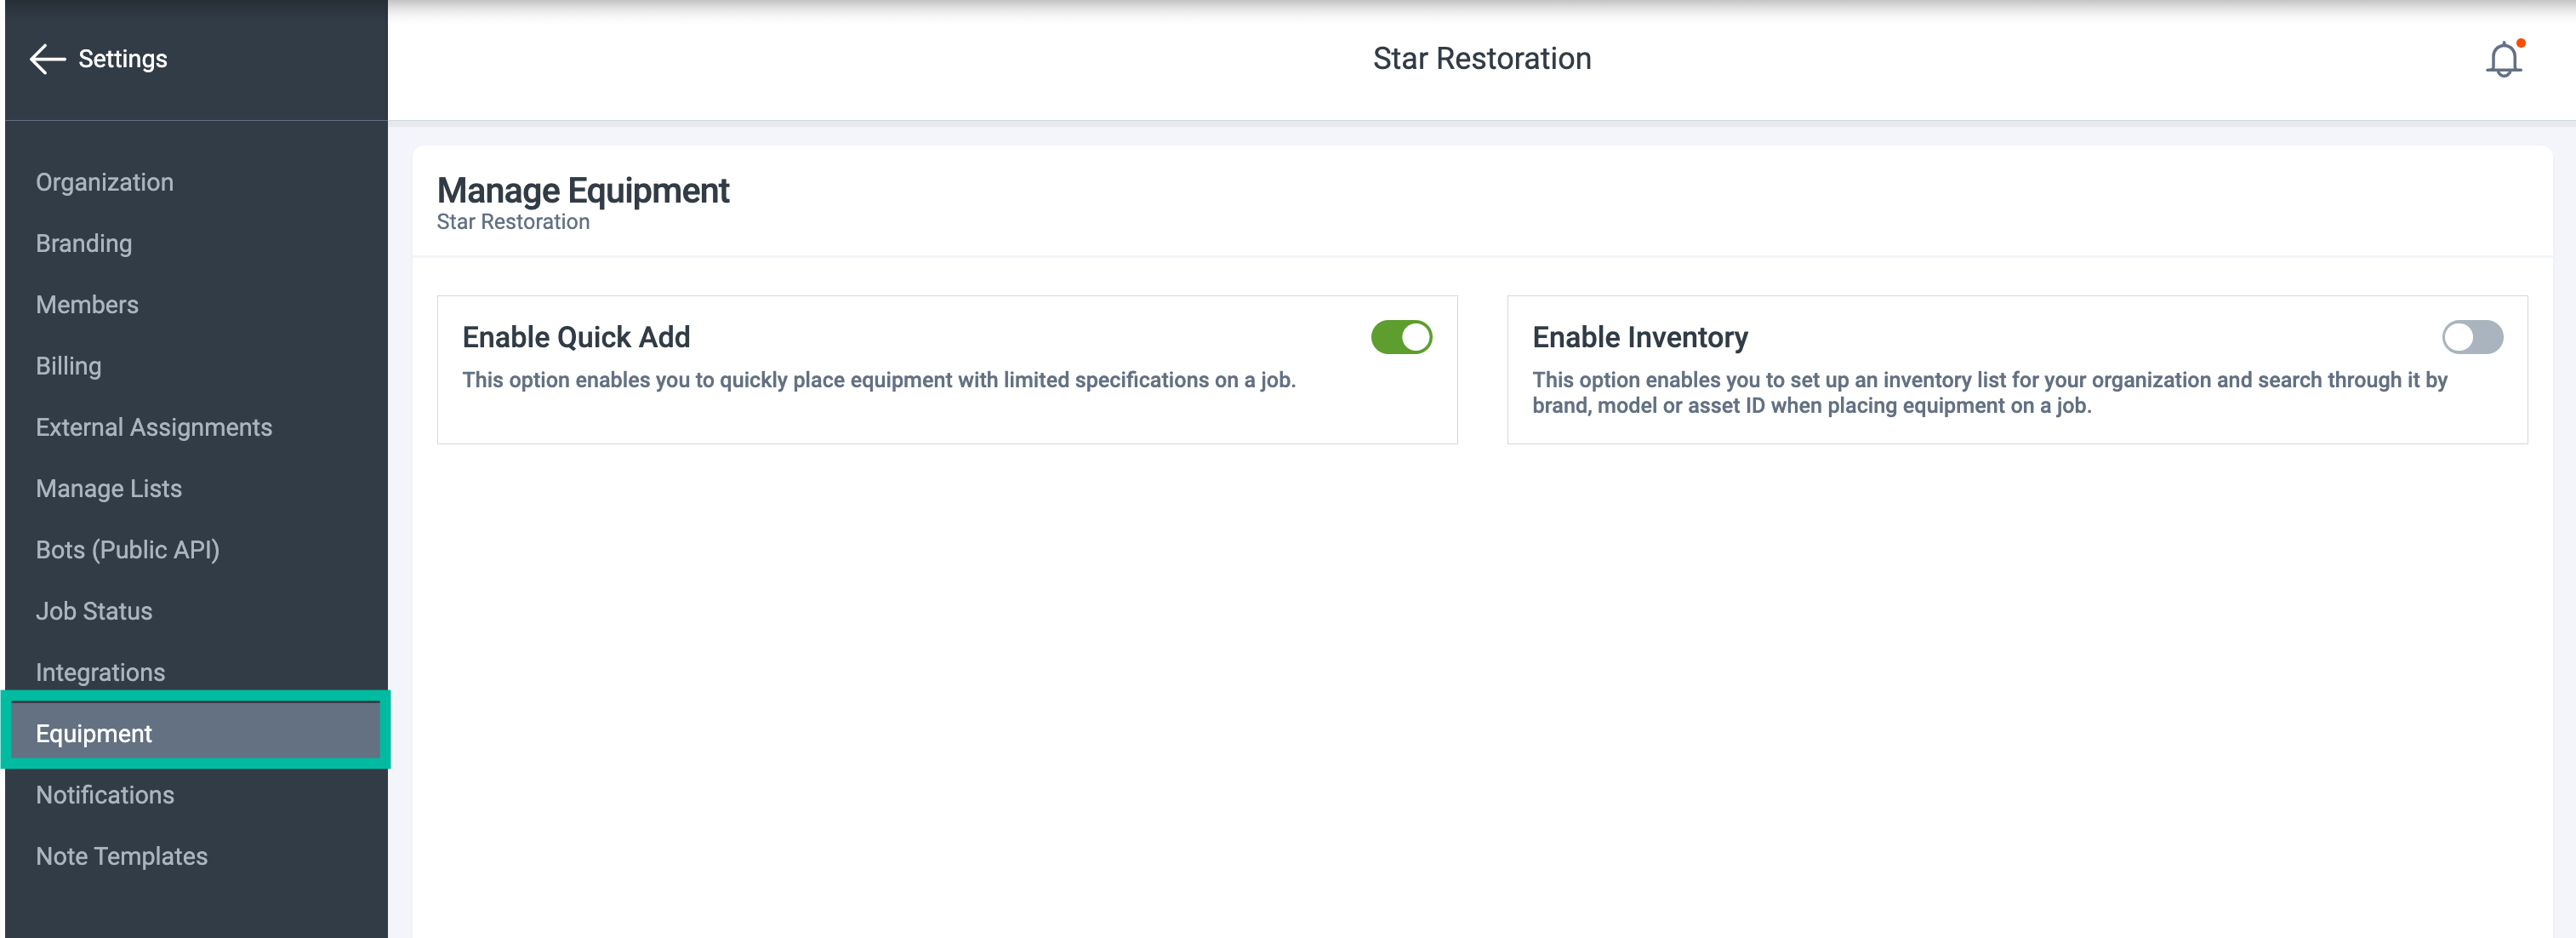Image resolution: width=2576 pixels, height=938 pixels.
Task: Click the back arrow next to Settings
Action: [47, 59]
